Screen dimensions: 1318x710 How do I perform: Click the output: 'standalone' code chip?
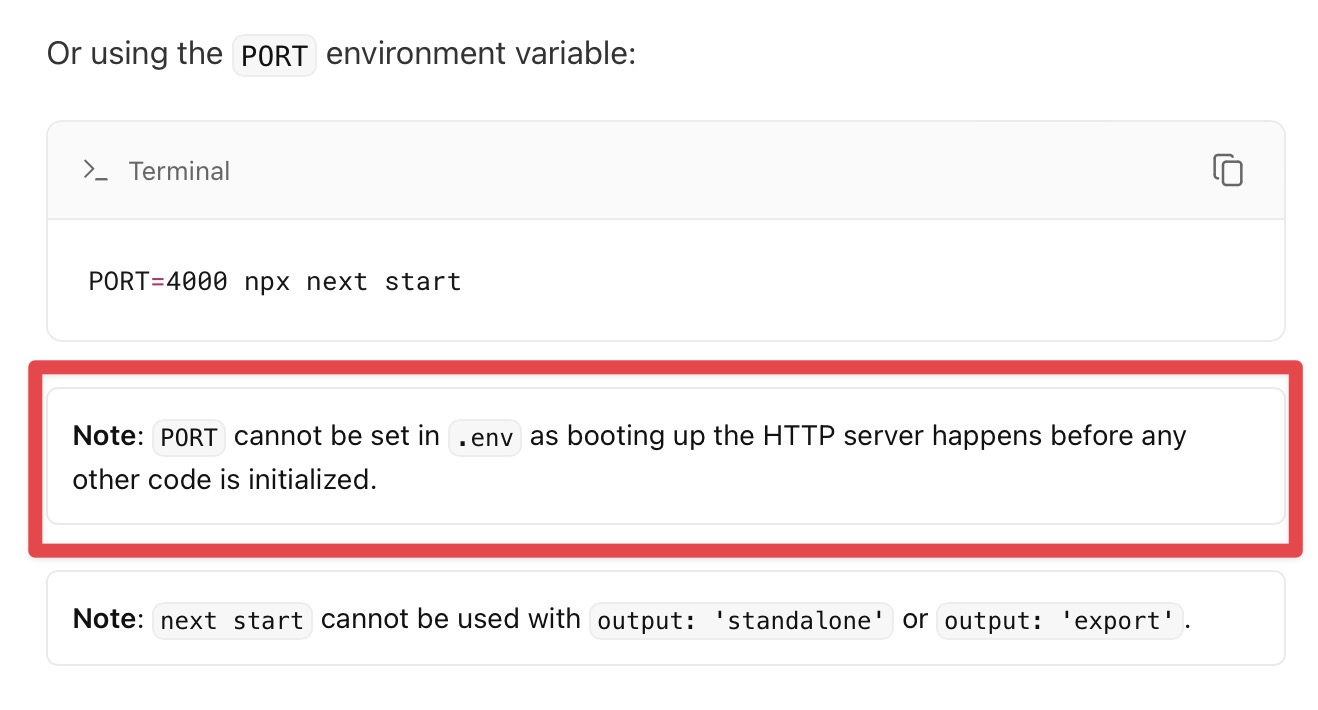[740, 620]
